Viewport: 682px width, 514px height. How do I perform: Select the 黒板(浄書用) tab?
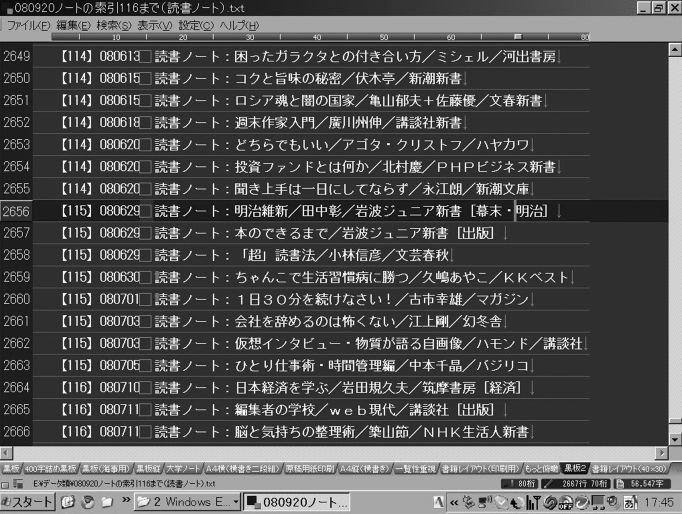point(107,468)
